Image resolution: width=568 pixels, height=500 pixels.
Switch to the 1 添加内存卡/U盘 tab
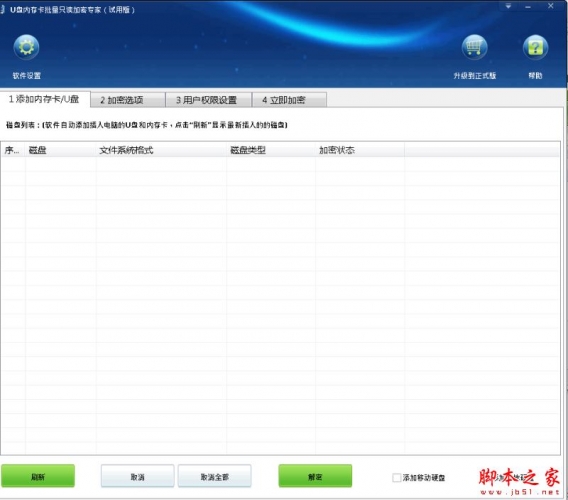(45, 99)
